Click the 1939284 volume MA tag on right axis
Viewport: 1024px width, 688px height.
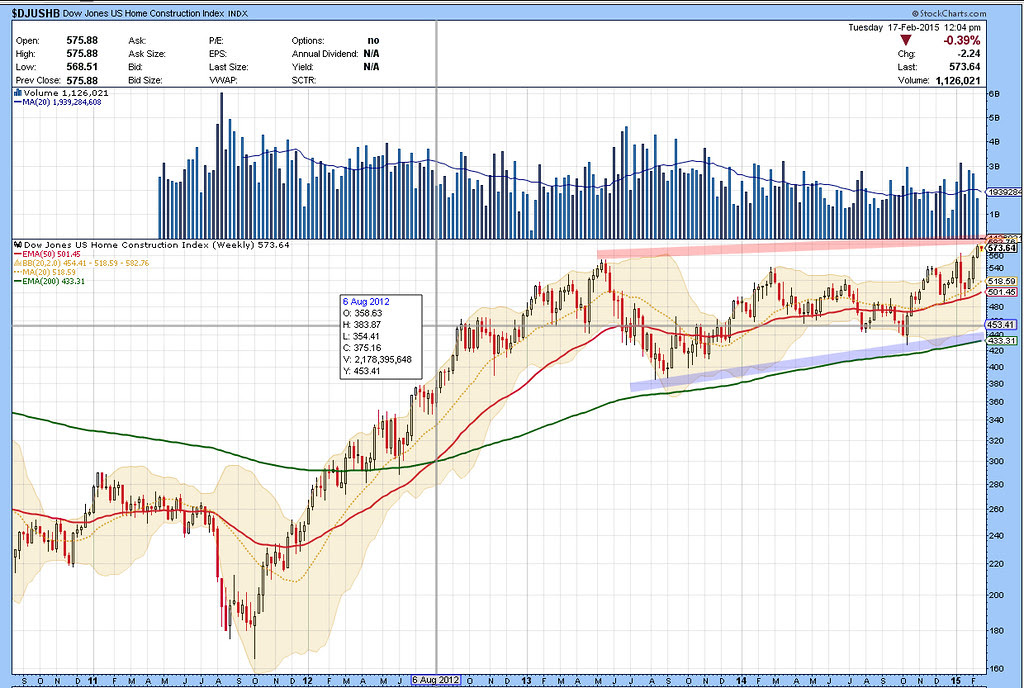click(1004, 193)
